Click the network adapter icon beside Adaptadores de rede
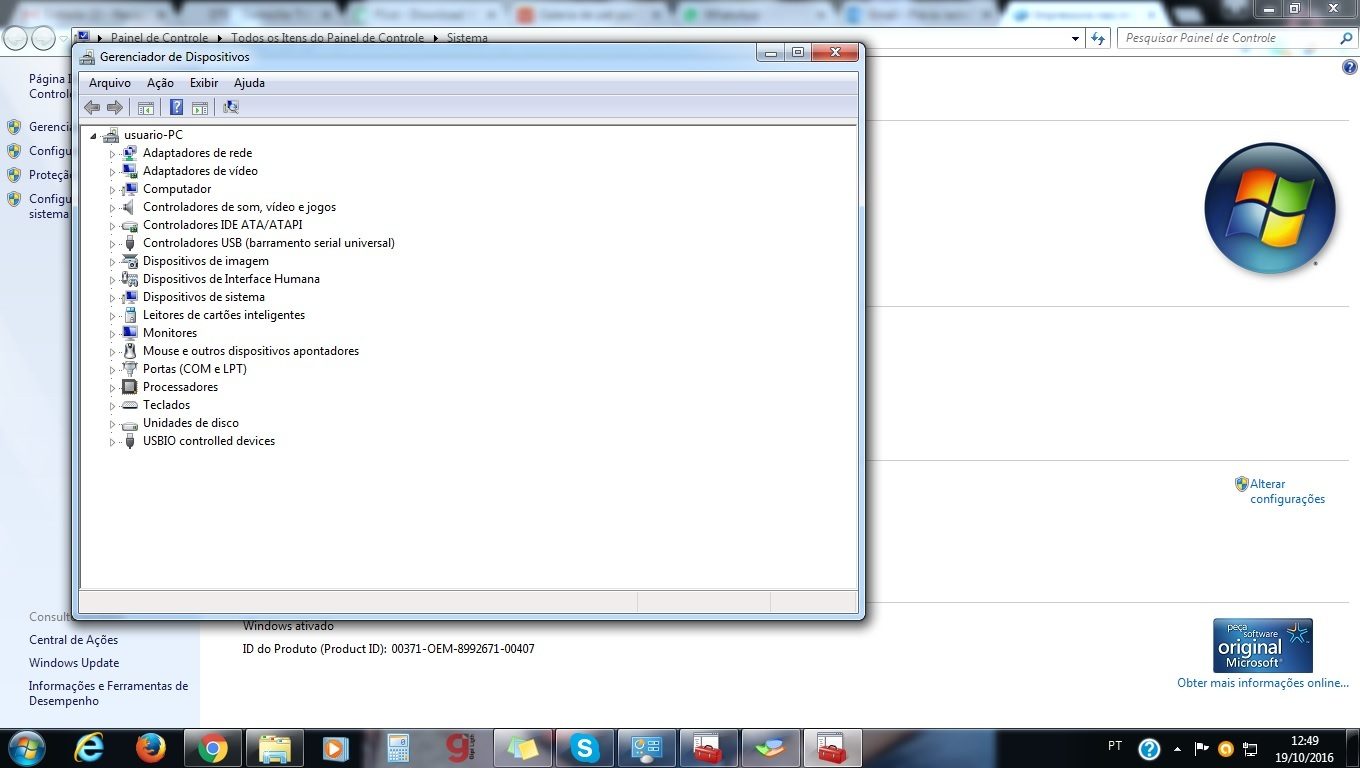Viewport: 1360px width, 768px height. tap(129, 153)
